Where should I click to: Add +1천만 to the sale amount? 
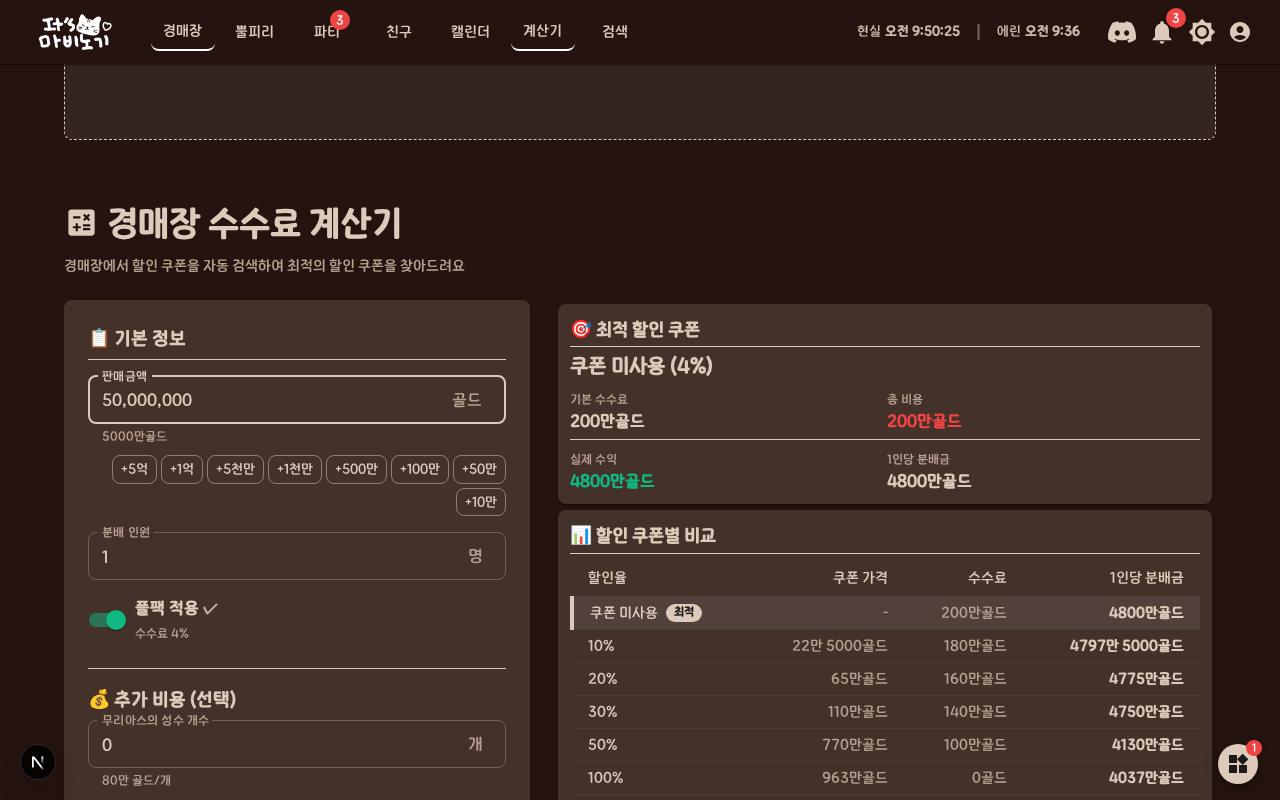pyautogui.click(x=295, y=469)
